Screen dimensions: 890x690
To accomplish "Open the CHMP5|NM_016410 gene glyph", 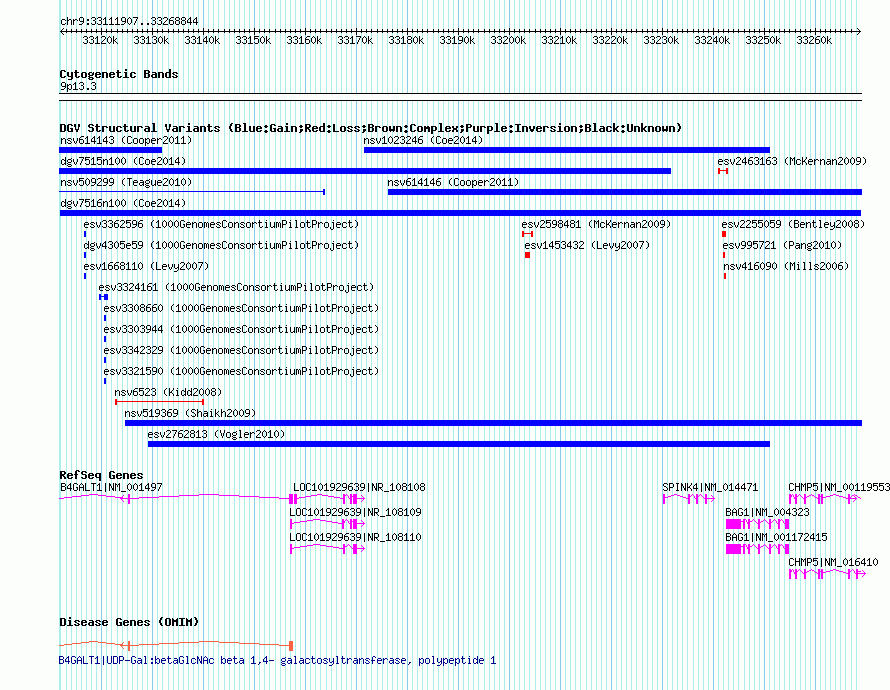I will pyautogui.click(x=827, y=574).
